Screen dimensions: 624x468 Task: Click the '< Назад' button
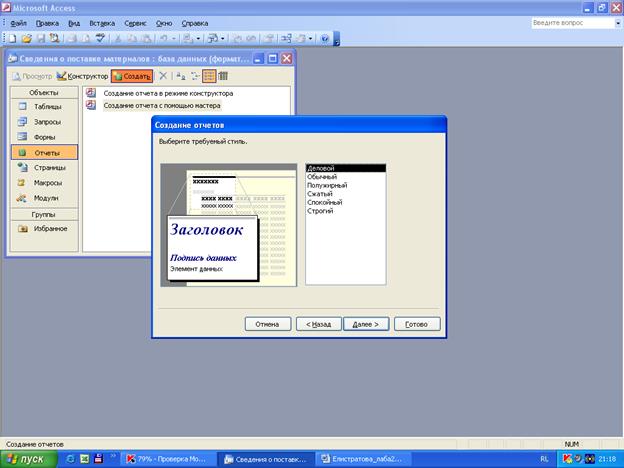(318, 324)
